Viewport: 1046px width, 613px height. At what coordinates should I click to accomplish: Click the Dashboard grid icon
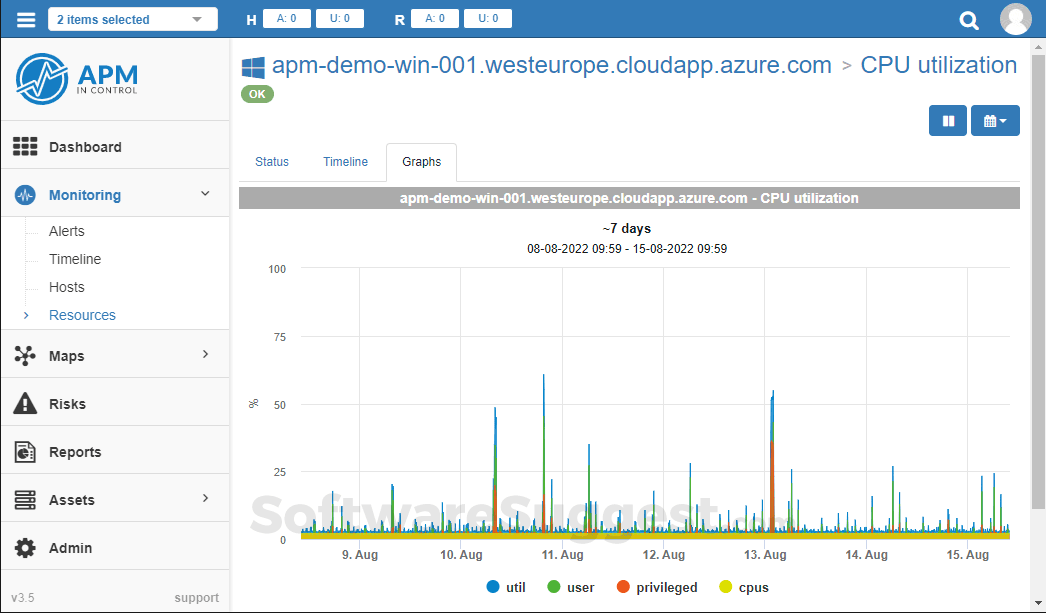coord(25,147)
